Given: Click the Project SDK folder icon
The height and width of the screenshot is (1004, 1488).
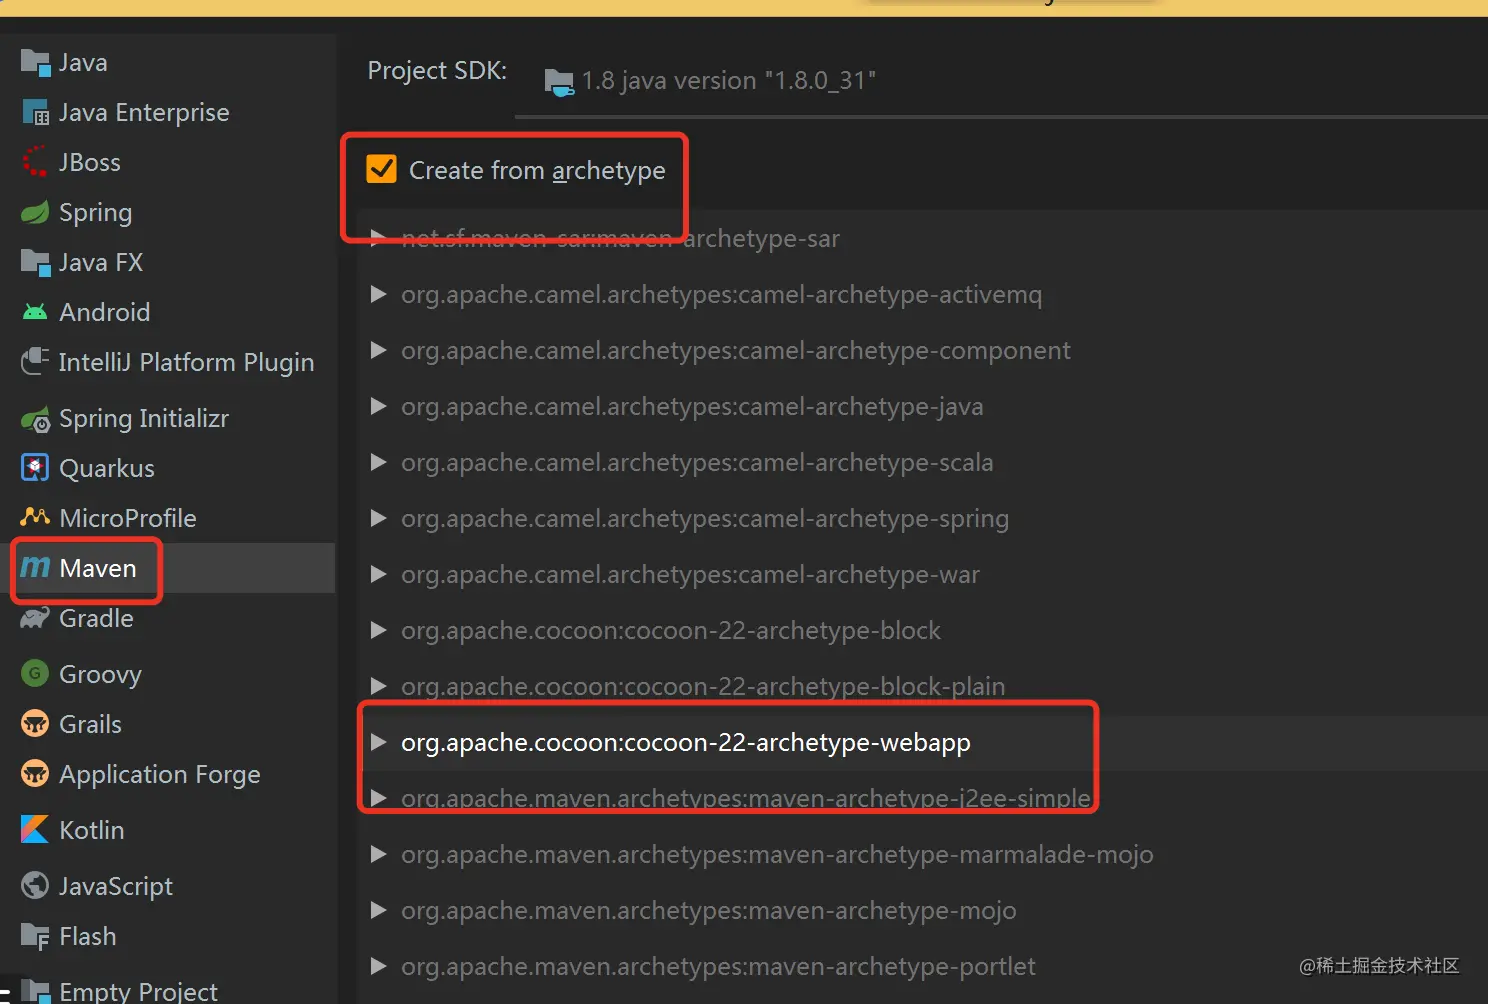Looking at the screenshot, I should [x=559, y=82].
